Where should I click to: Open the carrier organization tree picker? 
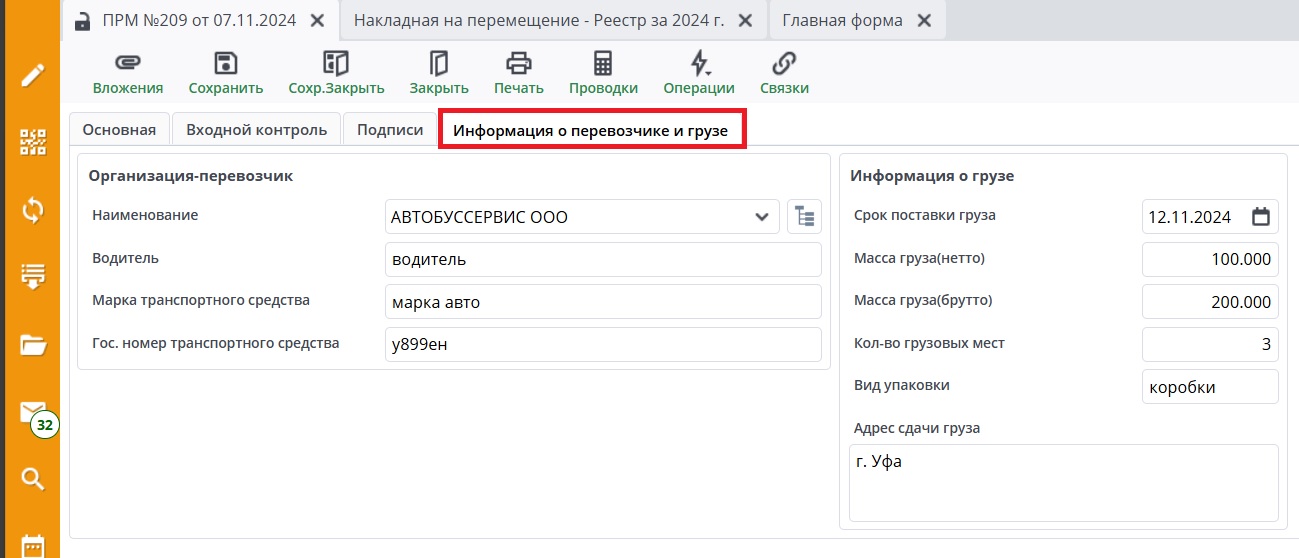click(x=804, y=216)
